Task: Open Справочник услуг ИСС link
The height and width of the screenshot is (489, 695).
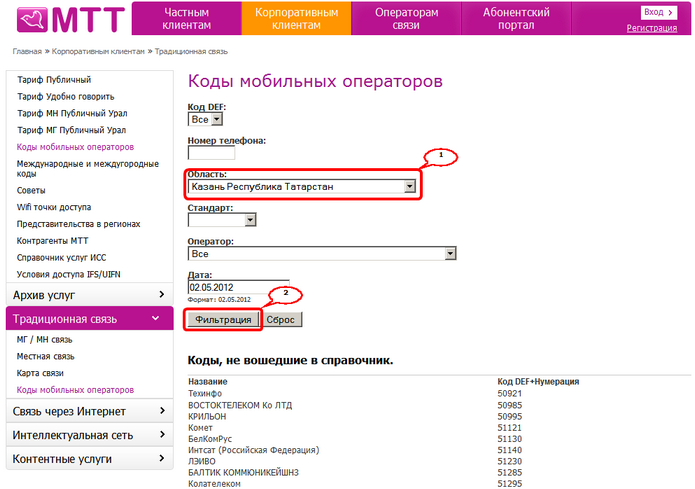Action: 61,258
